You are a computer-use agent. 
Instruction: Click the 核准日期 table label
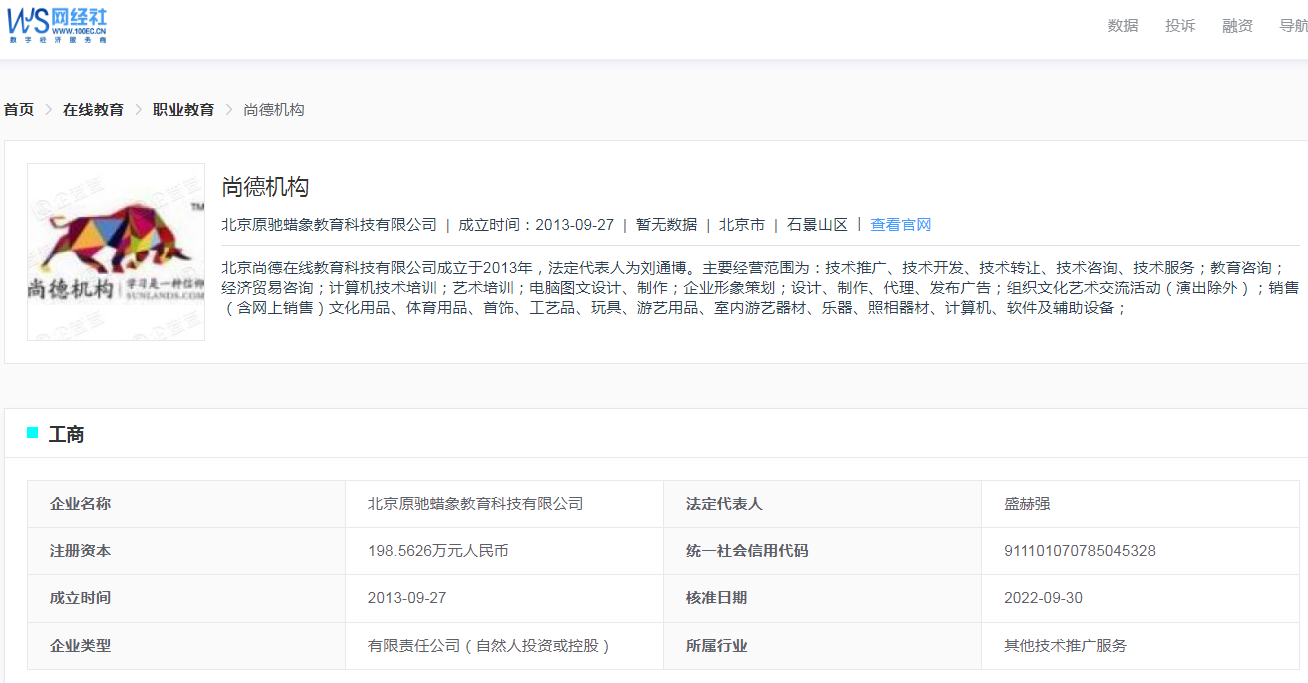(x=716, y=598)
